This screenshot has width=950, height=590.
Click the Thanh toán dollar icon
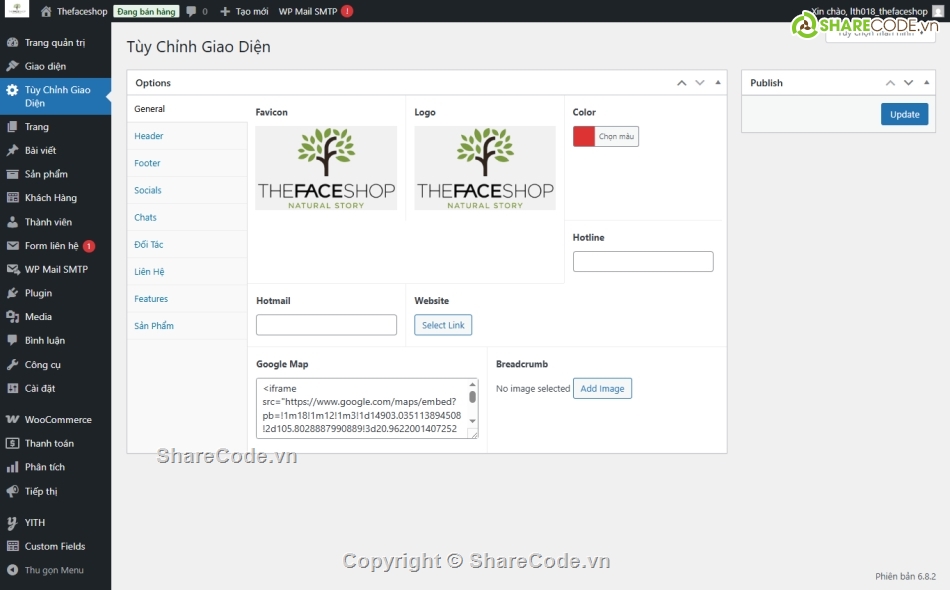click(x=12, y=443)
